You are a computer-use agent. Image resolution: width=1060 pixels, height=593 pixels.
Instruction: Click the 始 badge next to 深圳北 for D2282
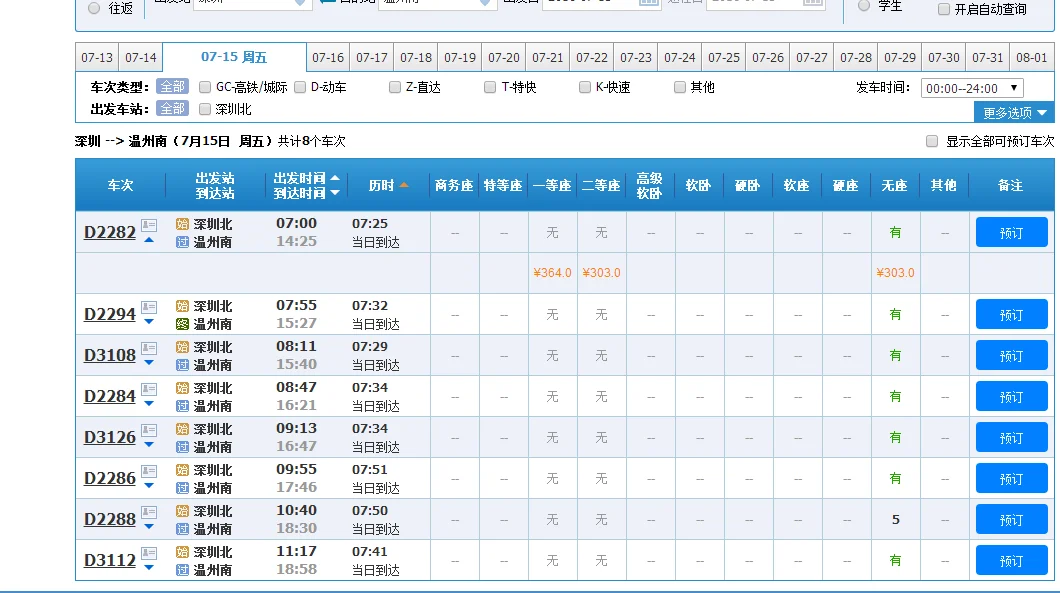pyautogui.click(x=180, y=224)
